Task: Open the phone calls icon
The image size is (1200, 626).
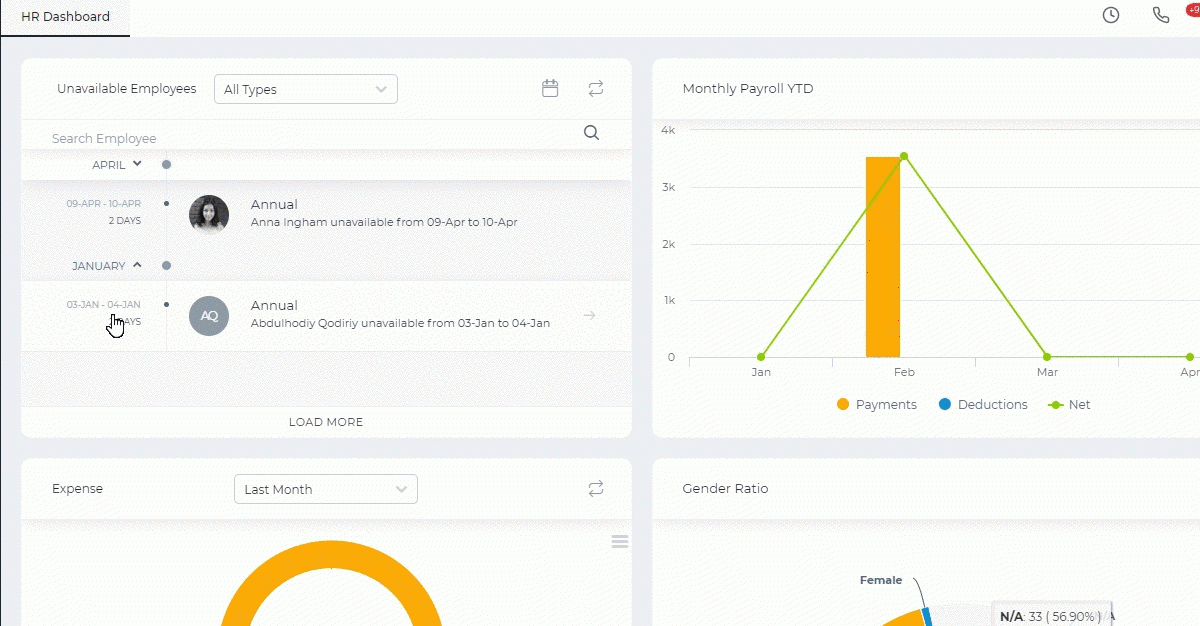Action: click(x=1161, y=15)
